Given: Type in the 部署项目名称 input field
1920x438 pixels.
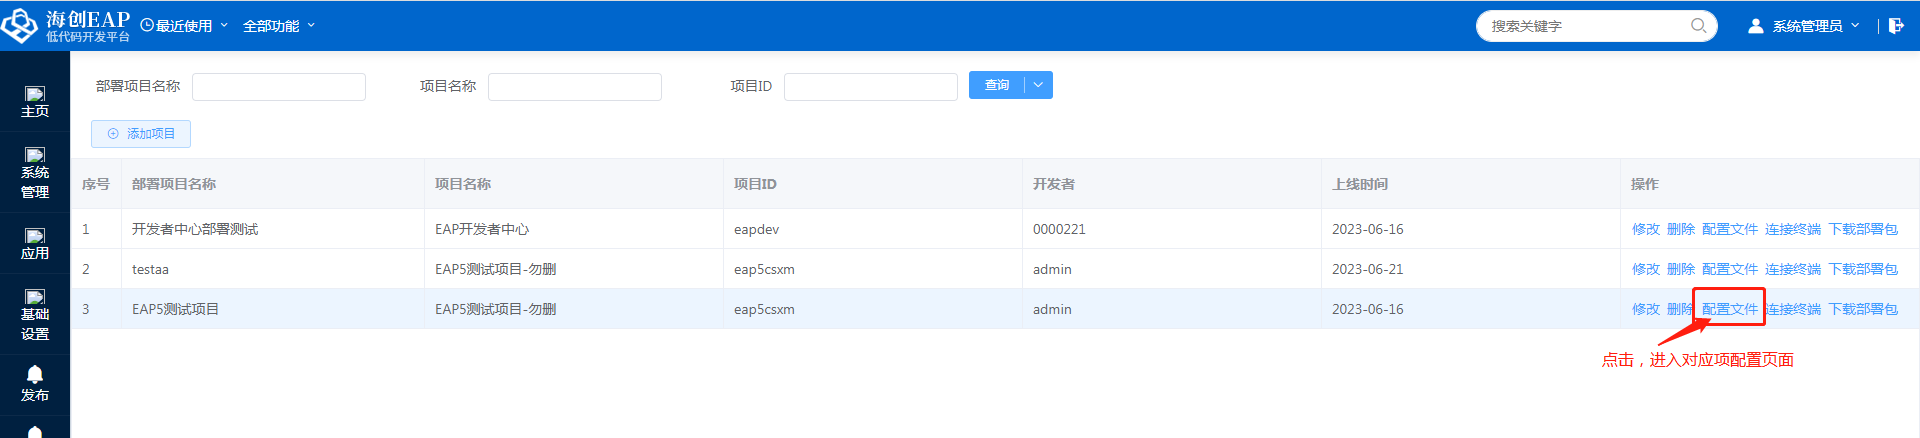Looking at the screenshot, I should tap(279, 87).
